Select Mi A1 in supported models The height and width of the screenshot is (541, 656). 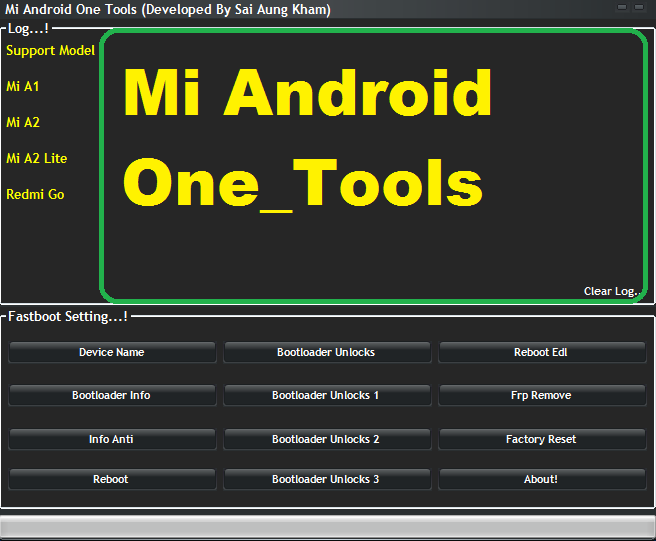(x=23, y=87)
